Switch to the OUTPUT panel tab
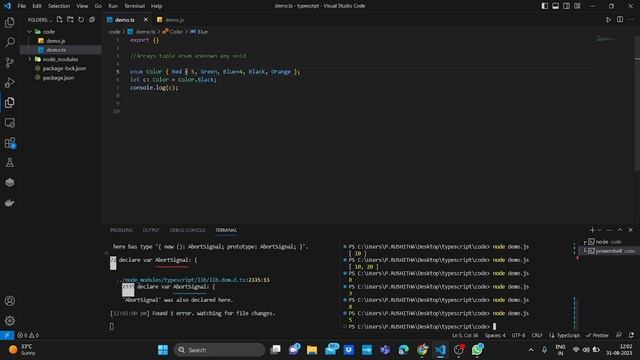Viewport: 640px width, 360px height. point(151,230)
